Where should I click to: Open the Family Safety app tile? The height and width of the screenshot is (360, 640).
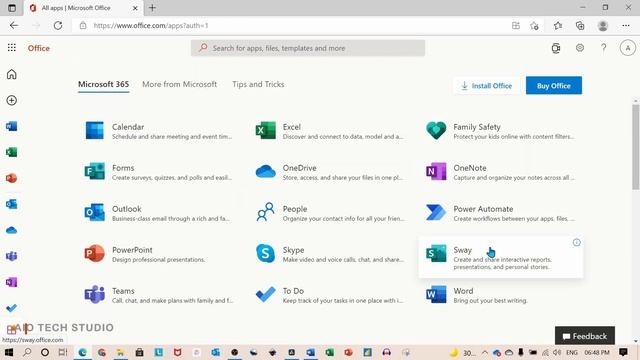pos(500,131)
